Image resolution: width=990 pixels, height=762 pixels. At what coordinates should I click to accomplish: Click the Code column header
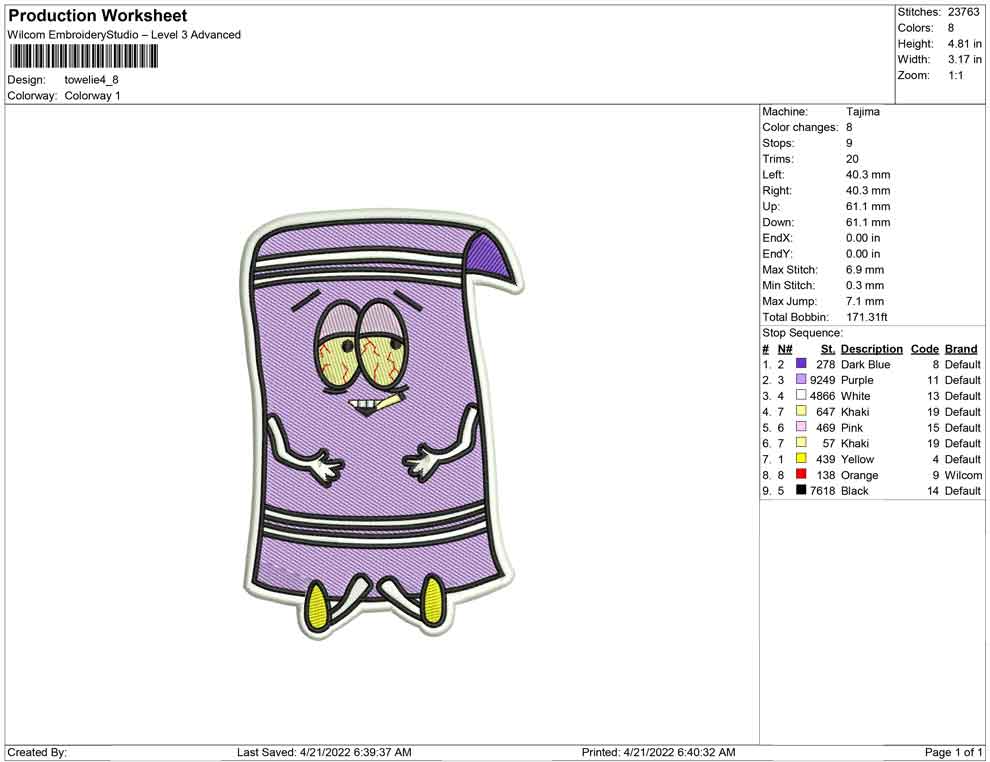click(924, 349)
